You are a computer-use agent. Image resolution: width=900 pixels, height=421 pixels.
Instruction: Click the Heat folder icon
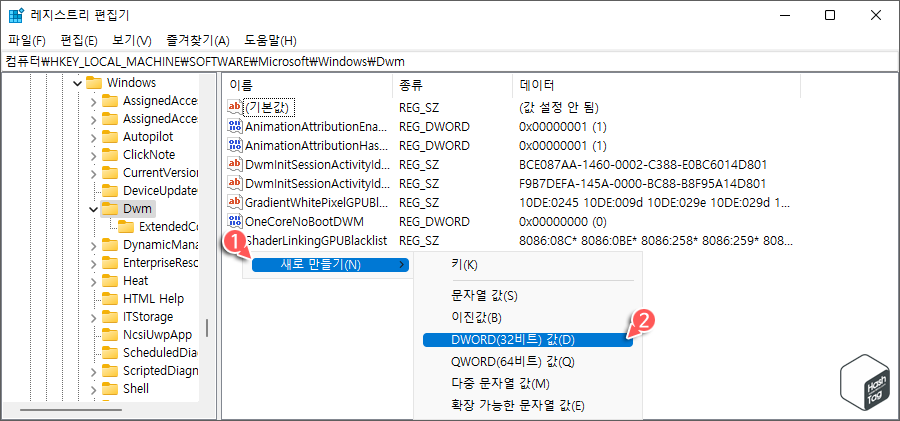click(x=110, y=280)
